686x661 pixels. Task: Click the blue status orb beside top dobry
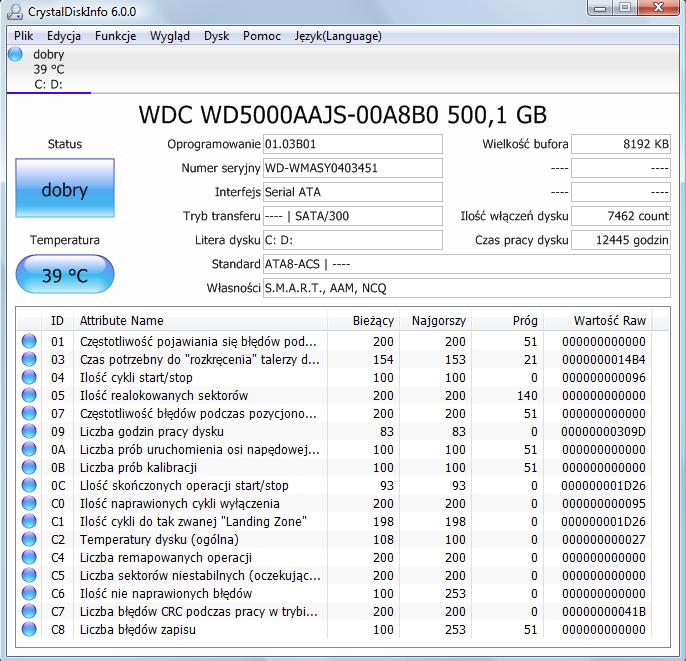pyautogui.click(x=15, y=54)
